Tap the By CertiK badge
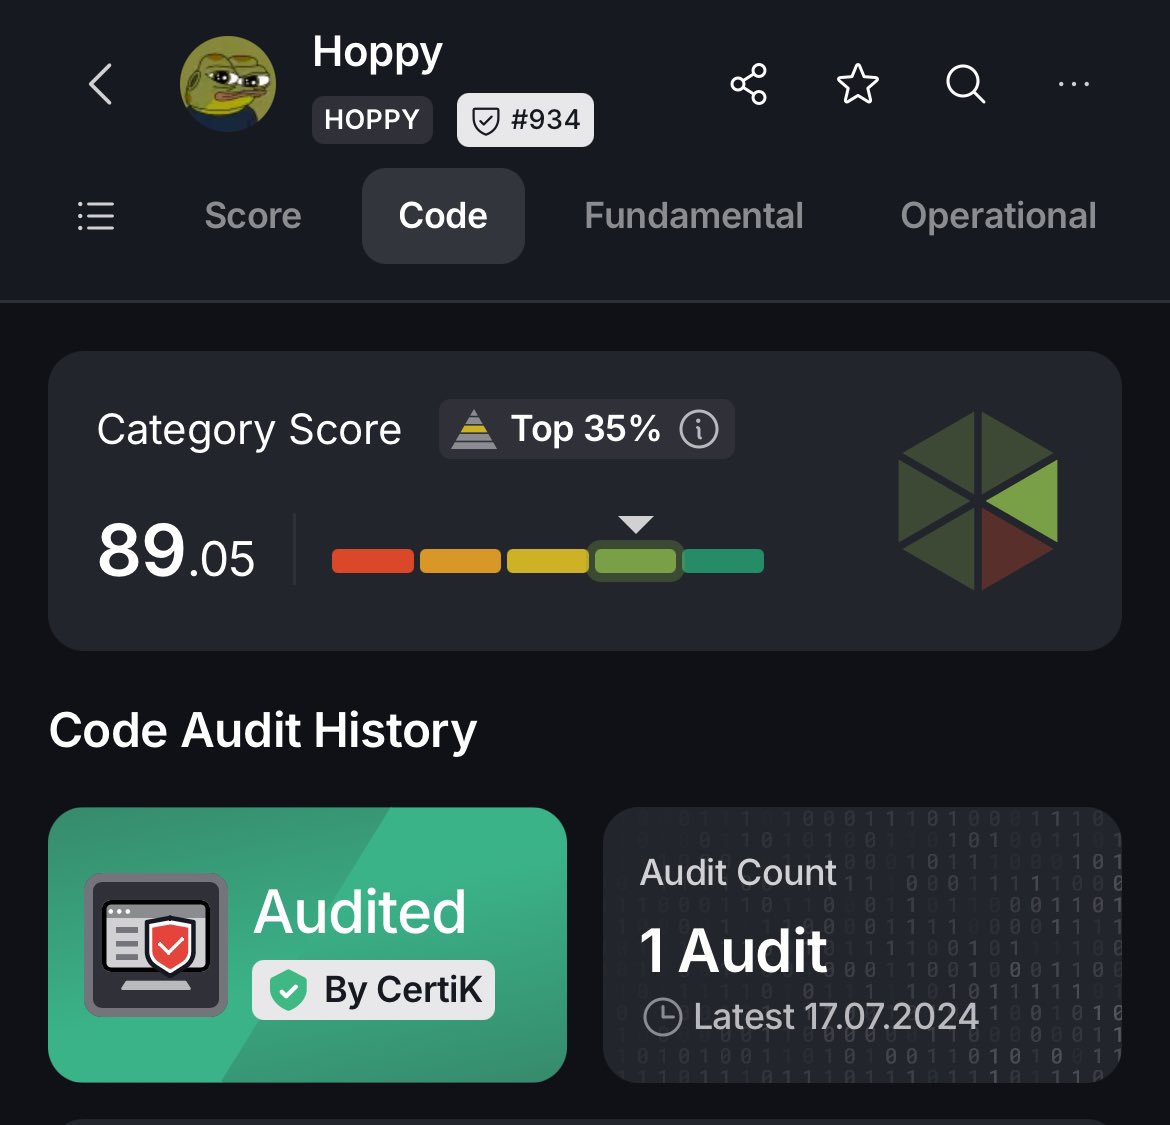This screenshot has height=1125, width=1170. coord(373,990)
